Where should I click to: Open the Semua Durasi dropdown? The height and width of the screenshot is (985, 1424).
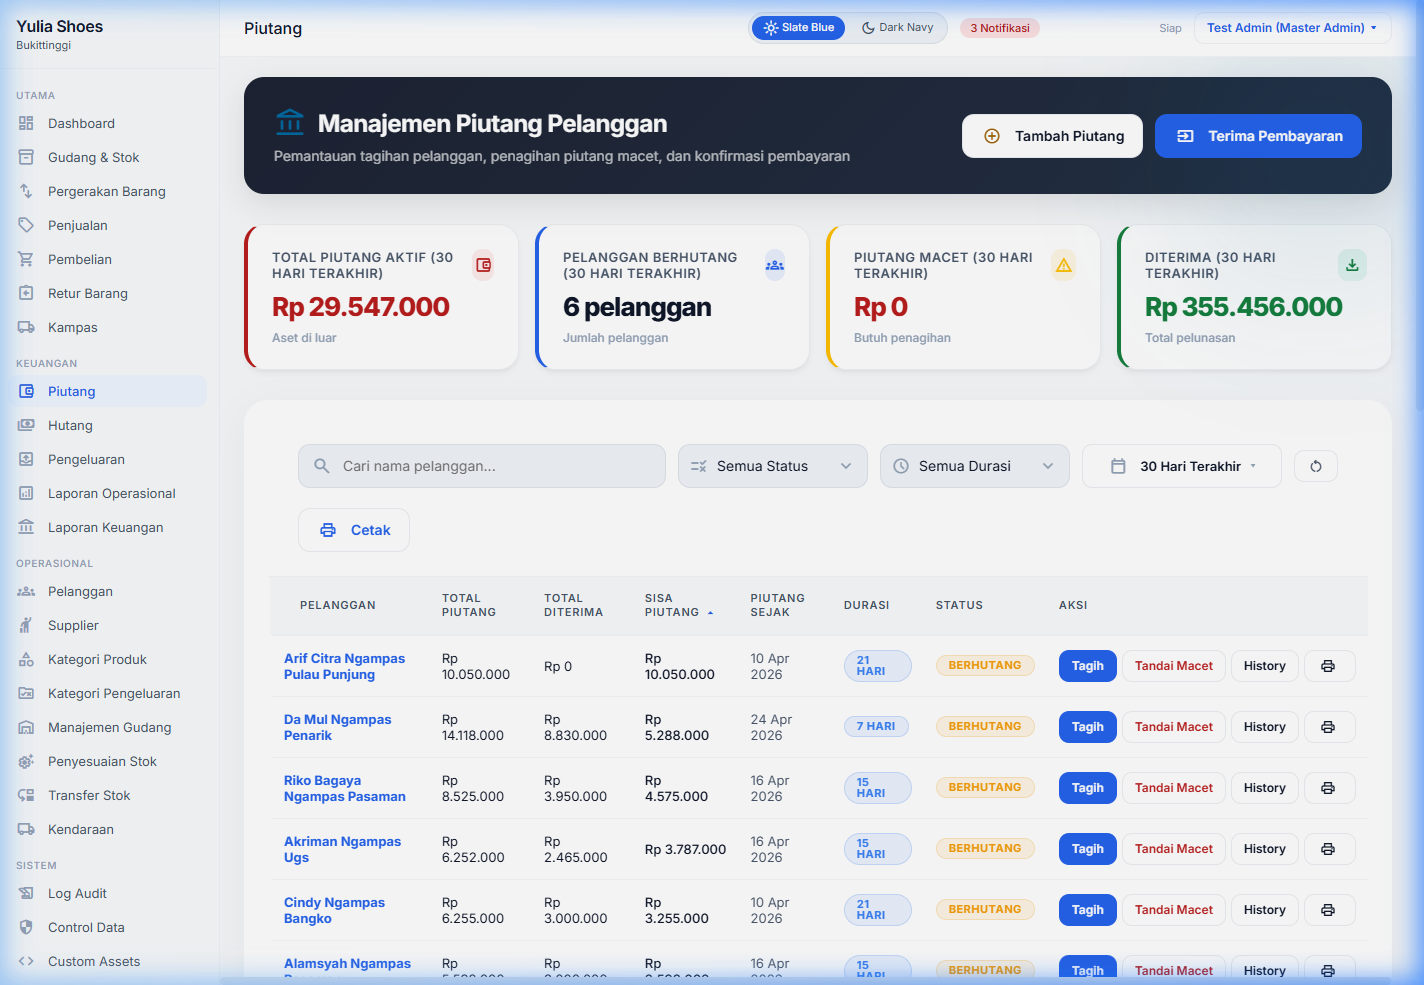click(x=974, y=466)
